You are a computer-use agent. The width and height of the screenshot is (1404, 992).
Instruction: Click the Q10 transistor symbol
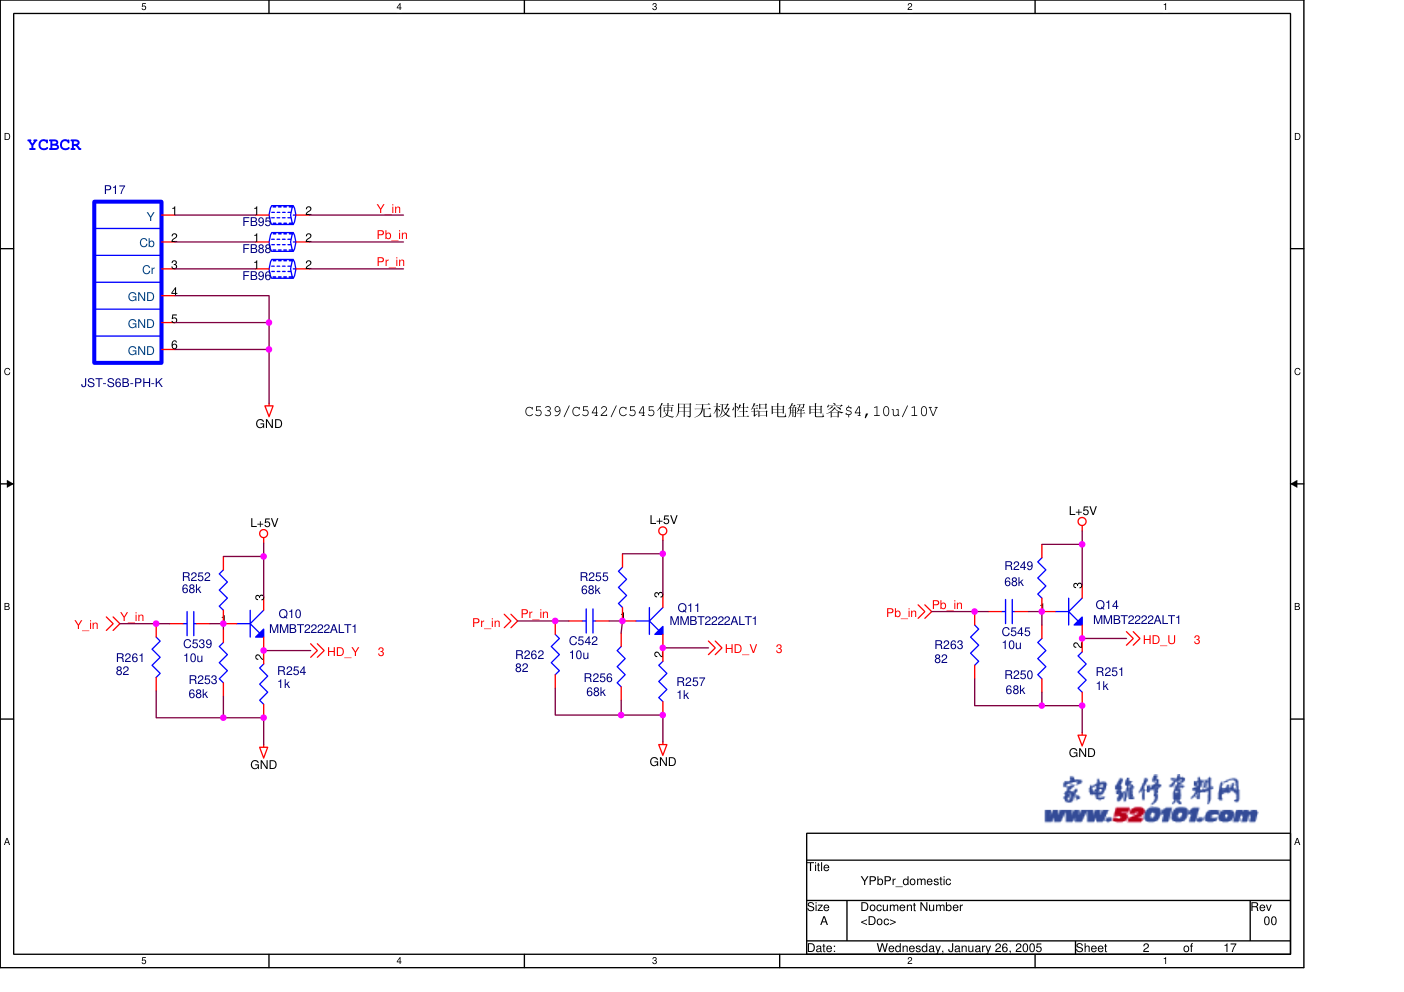coord(256,625)
